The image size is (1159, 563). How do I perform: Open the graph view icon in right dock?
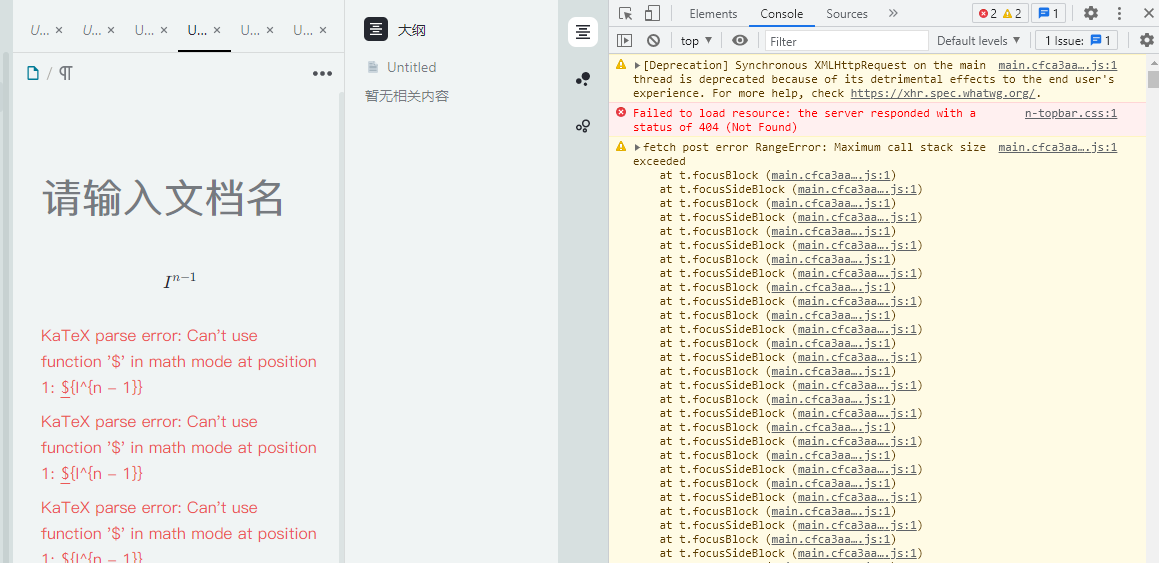583,79
